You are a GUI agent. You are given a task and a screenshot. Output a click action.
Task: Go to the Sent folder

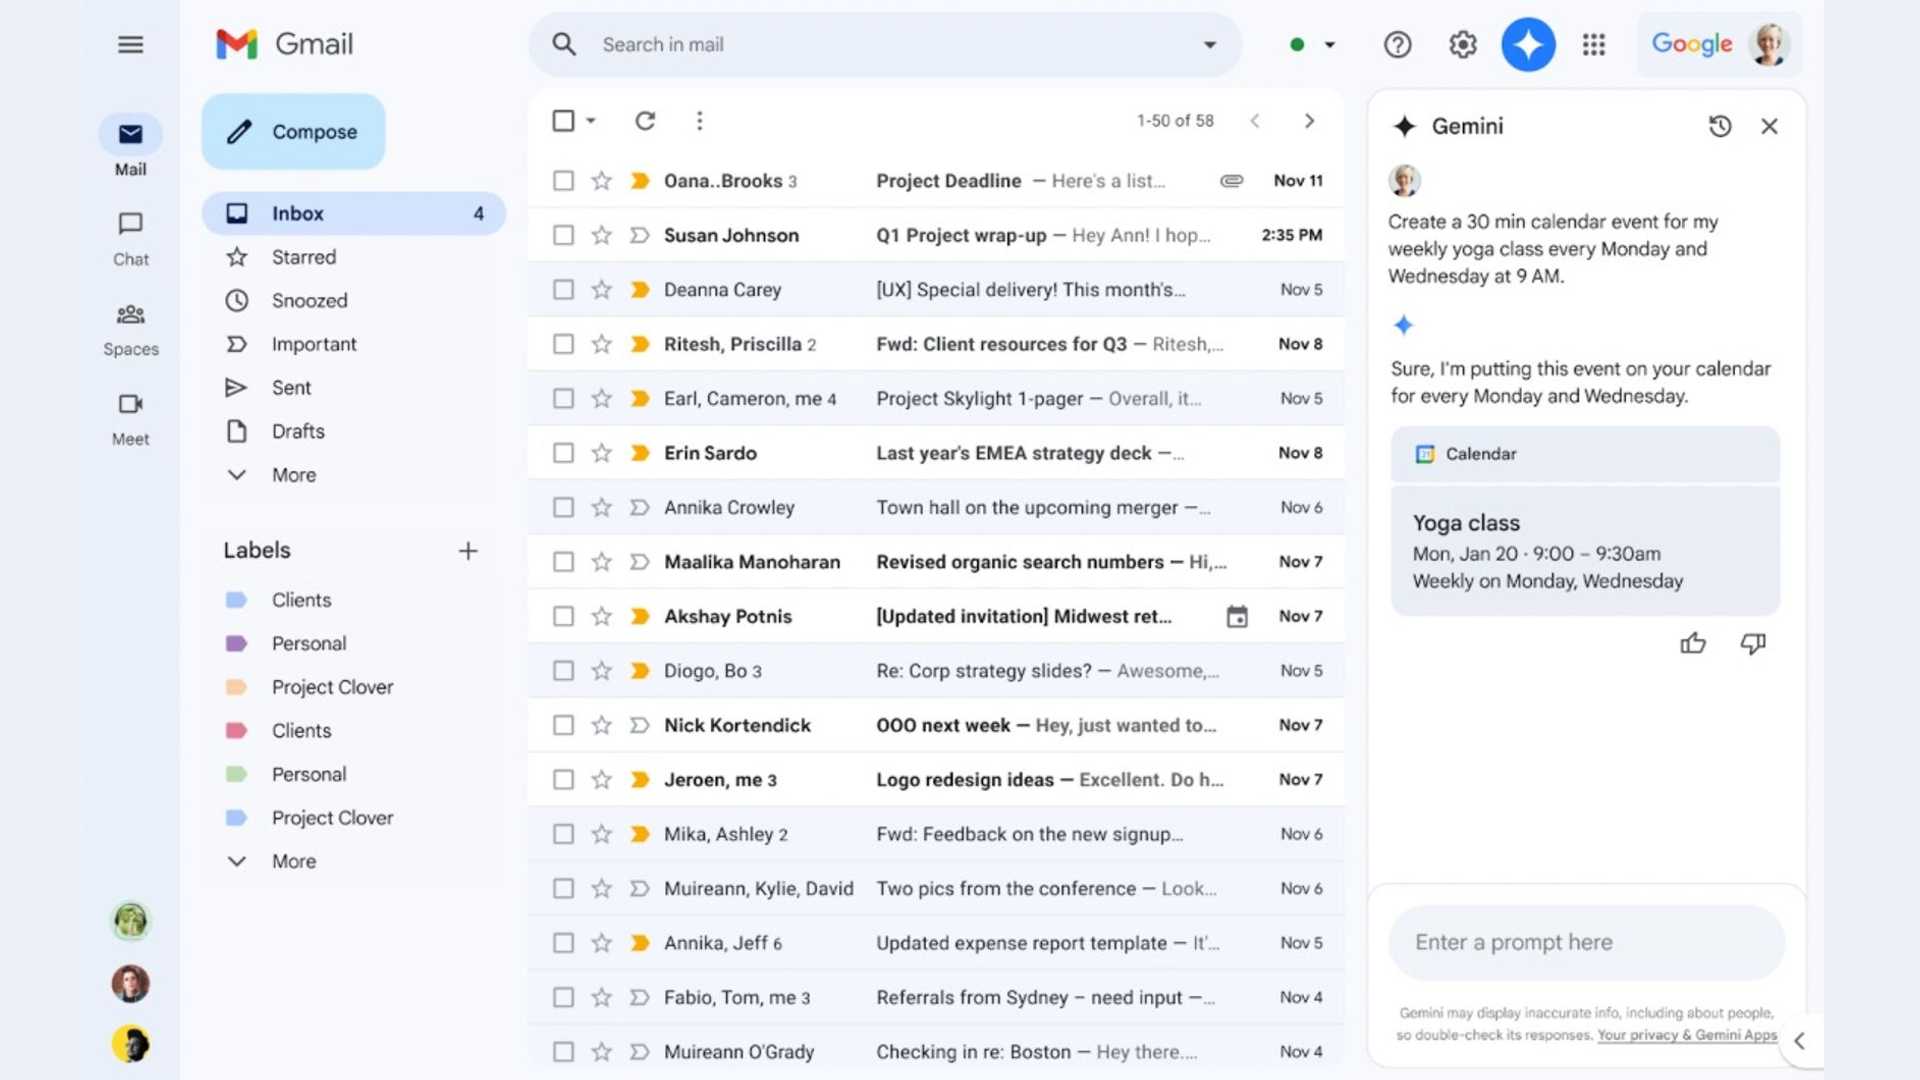tap(291, 387)
